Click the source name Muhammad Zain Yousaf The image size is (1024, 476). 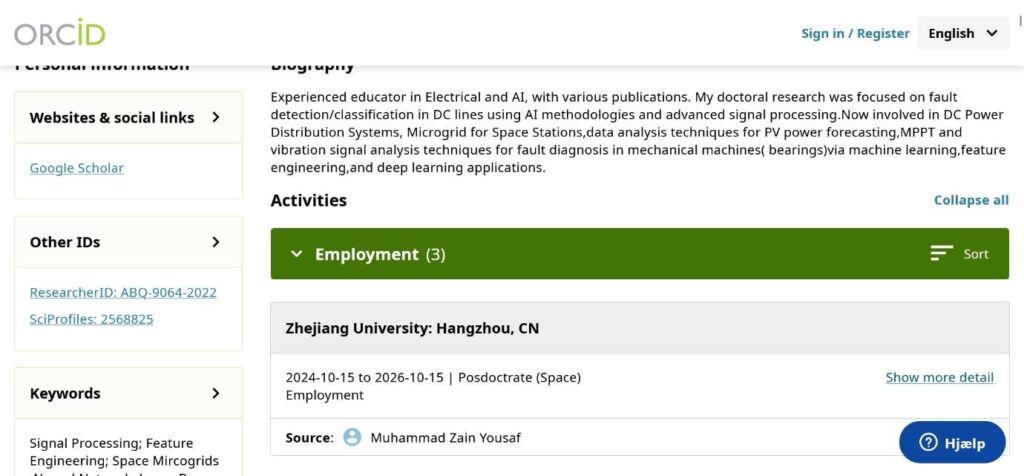[x=445, y=437]
